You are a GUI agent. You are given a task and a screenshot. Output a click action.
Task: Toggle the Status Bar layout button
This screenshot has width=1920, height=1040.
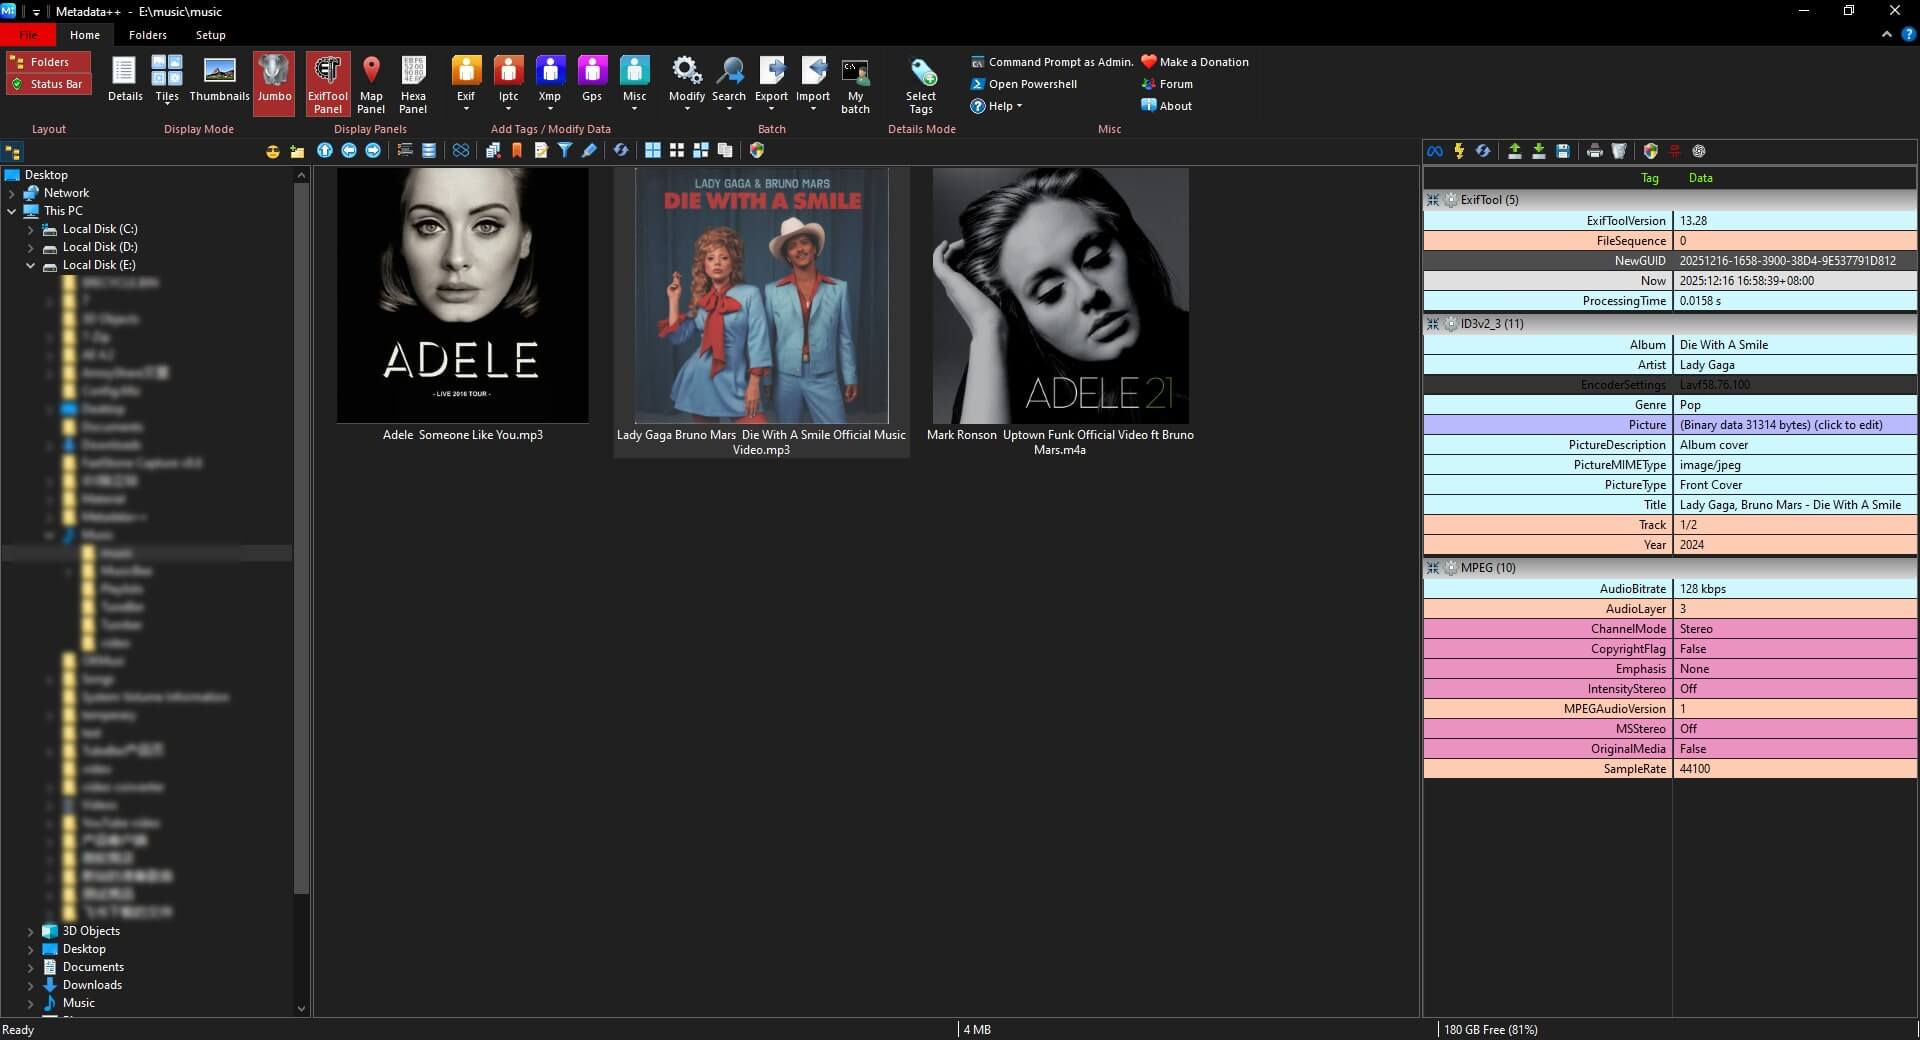pos(48,84)
